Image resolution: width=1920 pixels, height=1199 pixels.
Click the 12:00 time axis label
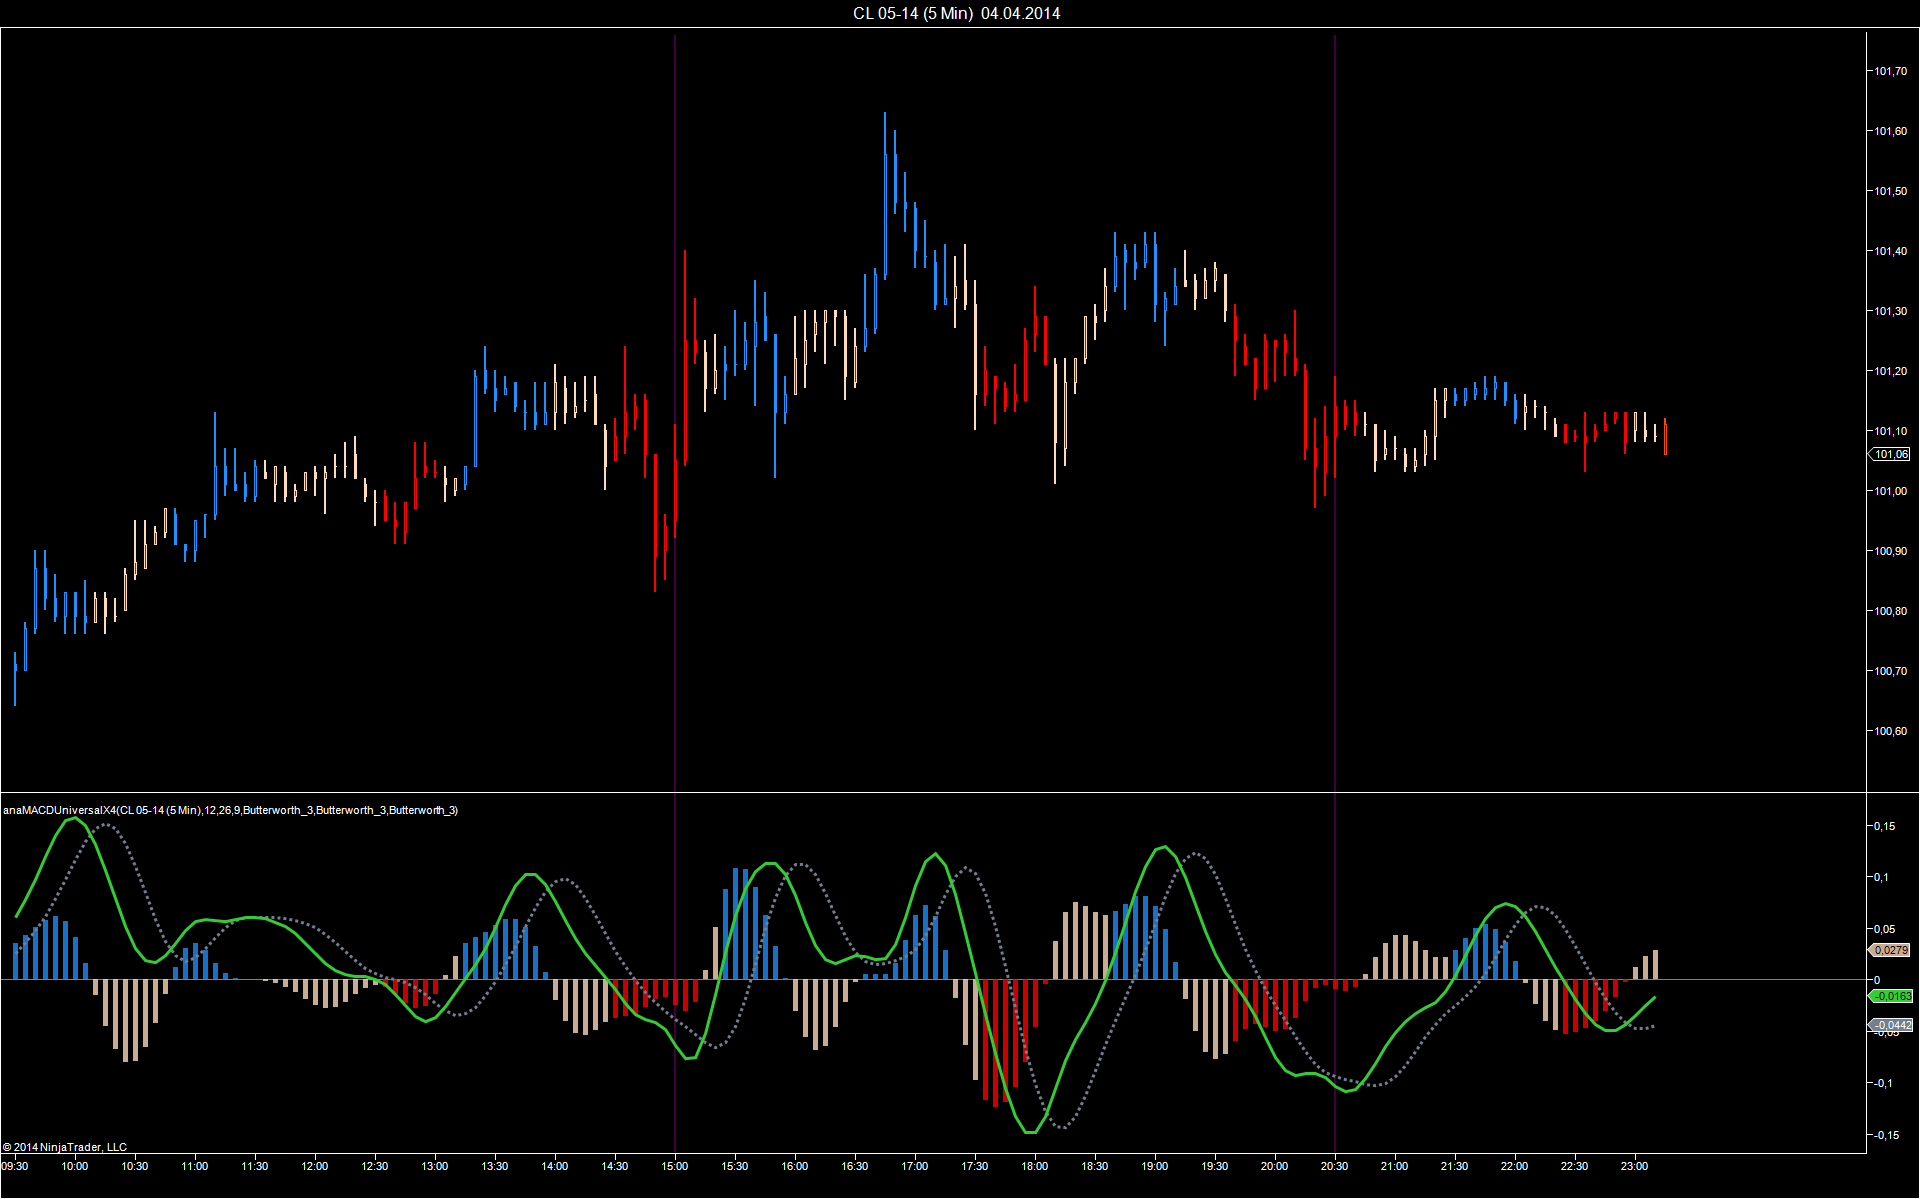coord(315,1166)
